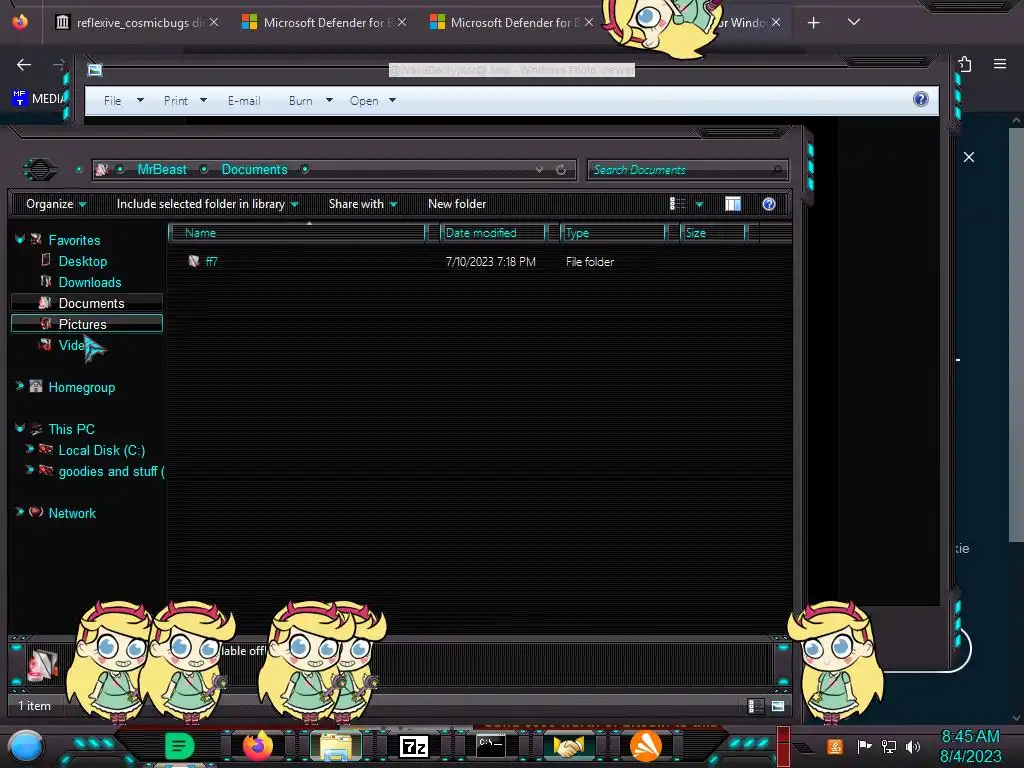The image size is (1024, 768).
Task: Sort by Date modified column
Action: 493,233
